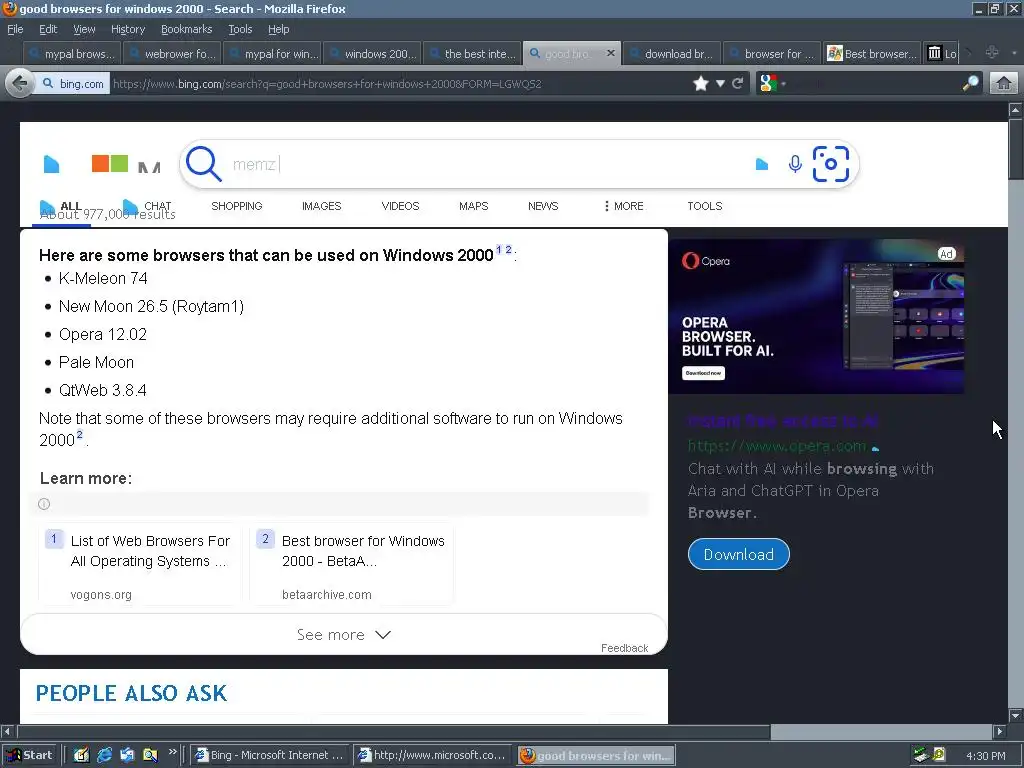The width and height of the screenshot is (1024, 768).
Task: Close the active good browsers tab
Action: tap(611, 53)
